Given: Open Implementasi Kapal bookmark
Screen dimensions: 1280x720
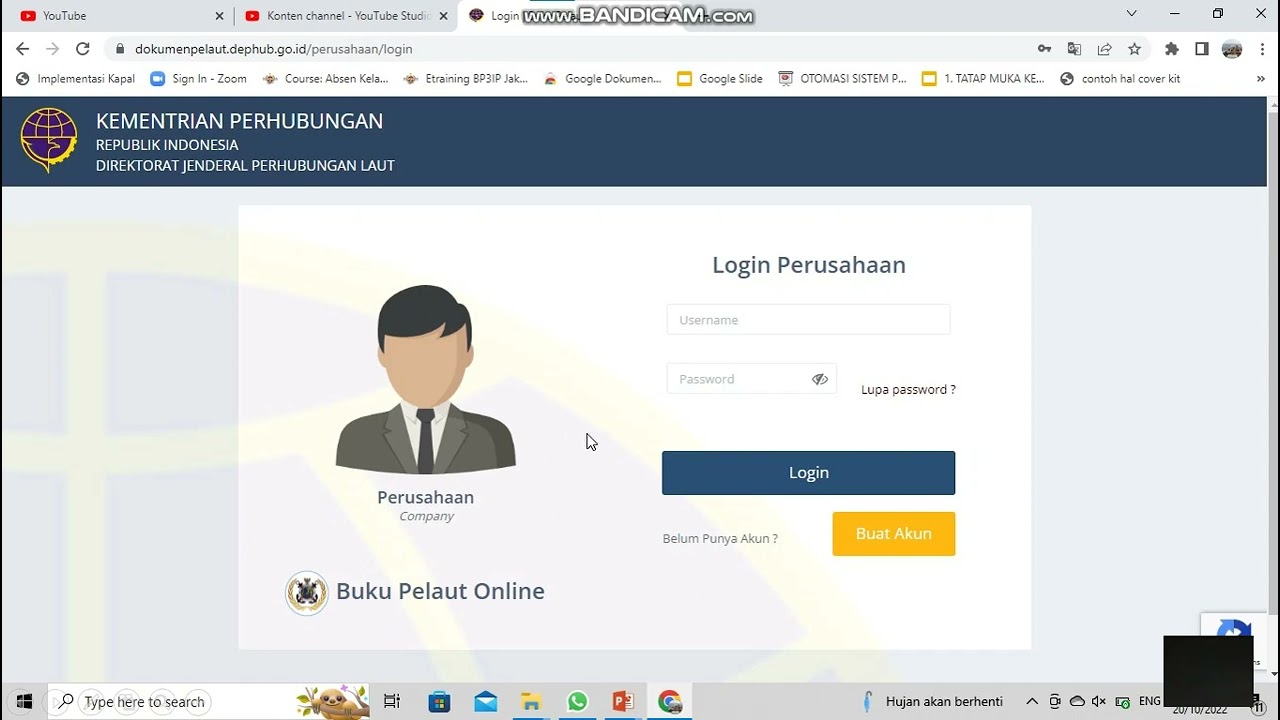Looking at the screenshot, I should click(x=76, y=79).
